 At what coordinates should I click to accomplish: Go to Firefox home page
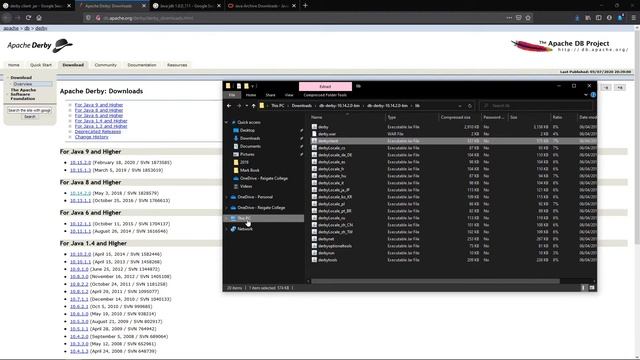39,18
